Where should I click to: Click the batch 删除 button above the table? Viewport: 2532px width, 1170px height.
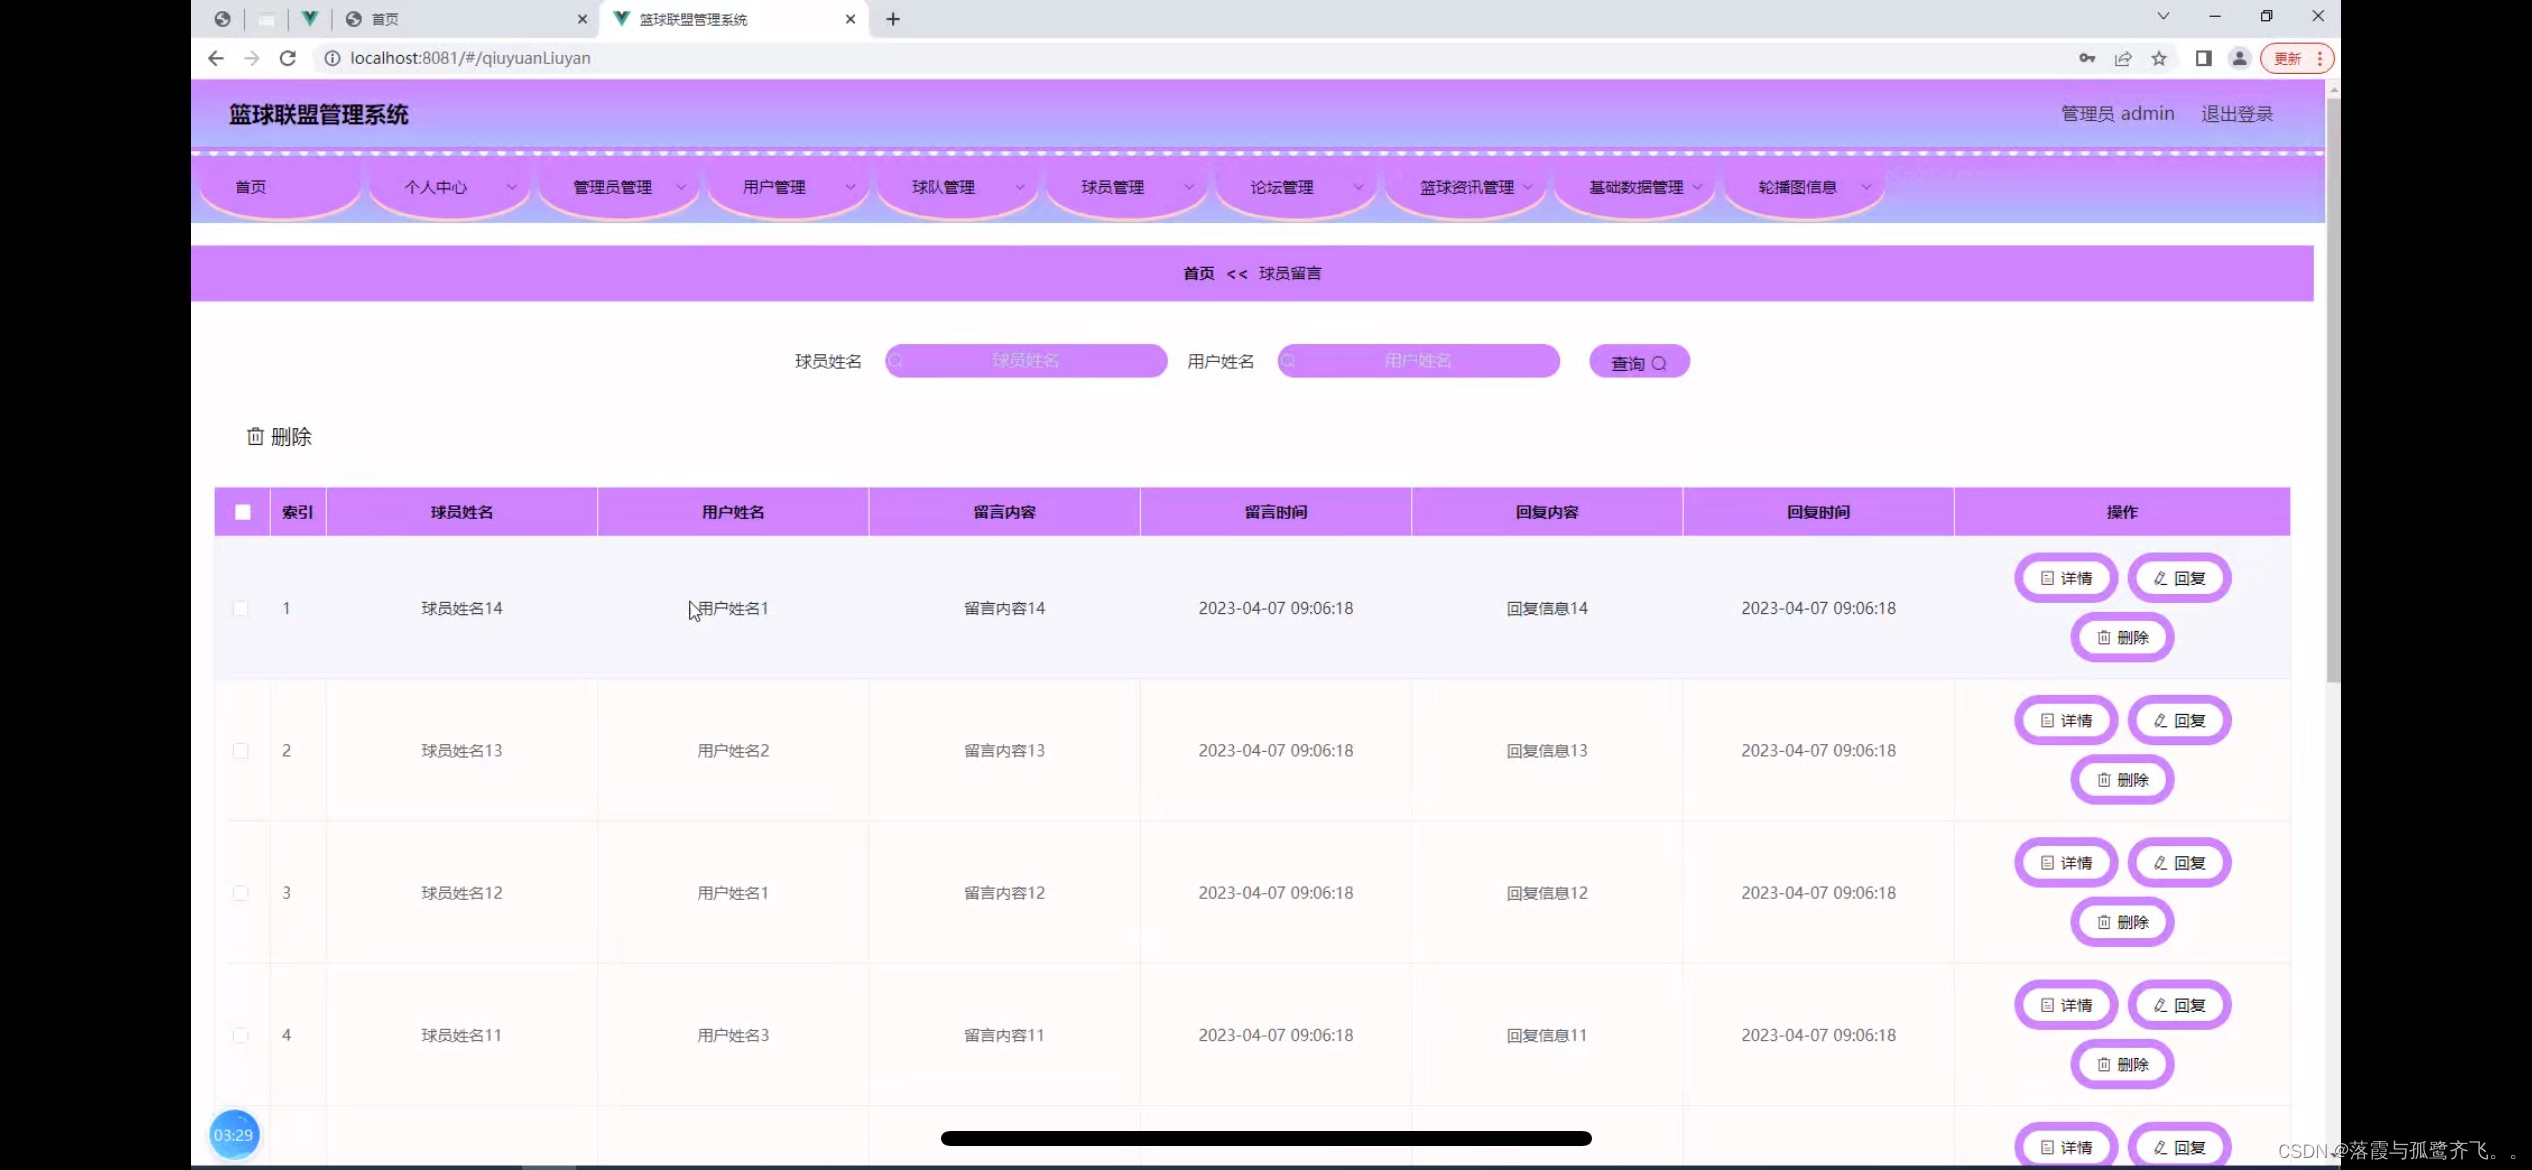[x=279, y=437]
